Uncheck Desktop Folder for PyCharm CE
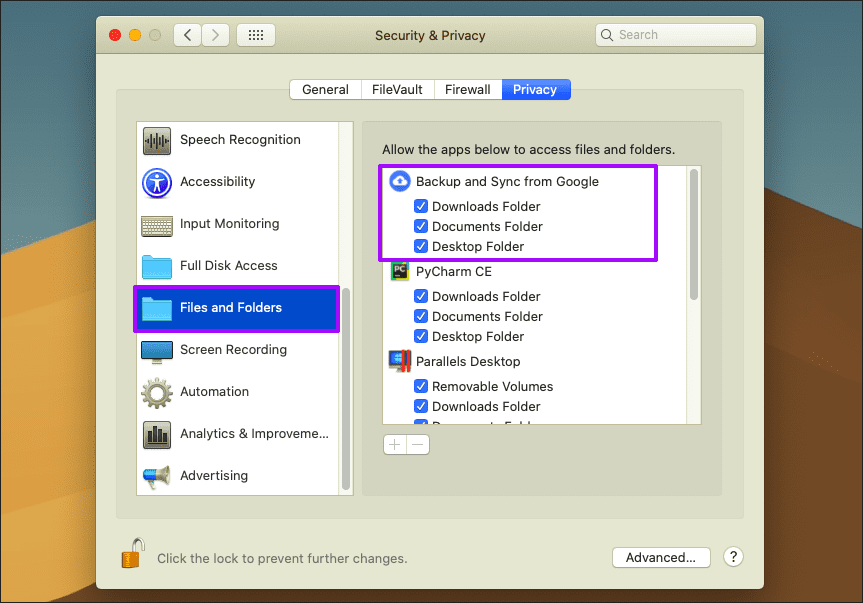 click(421, 336)
